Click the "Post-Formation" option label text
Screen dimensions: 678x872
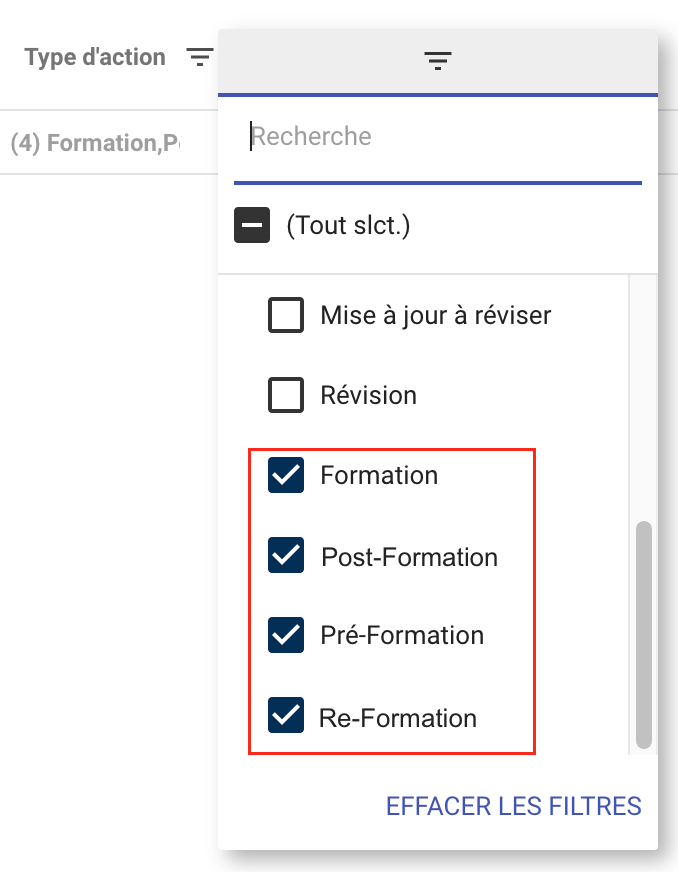409,557
